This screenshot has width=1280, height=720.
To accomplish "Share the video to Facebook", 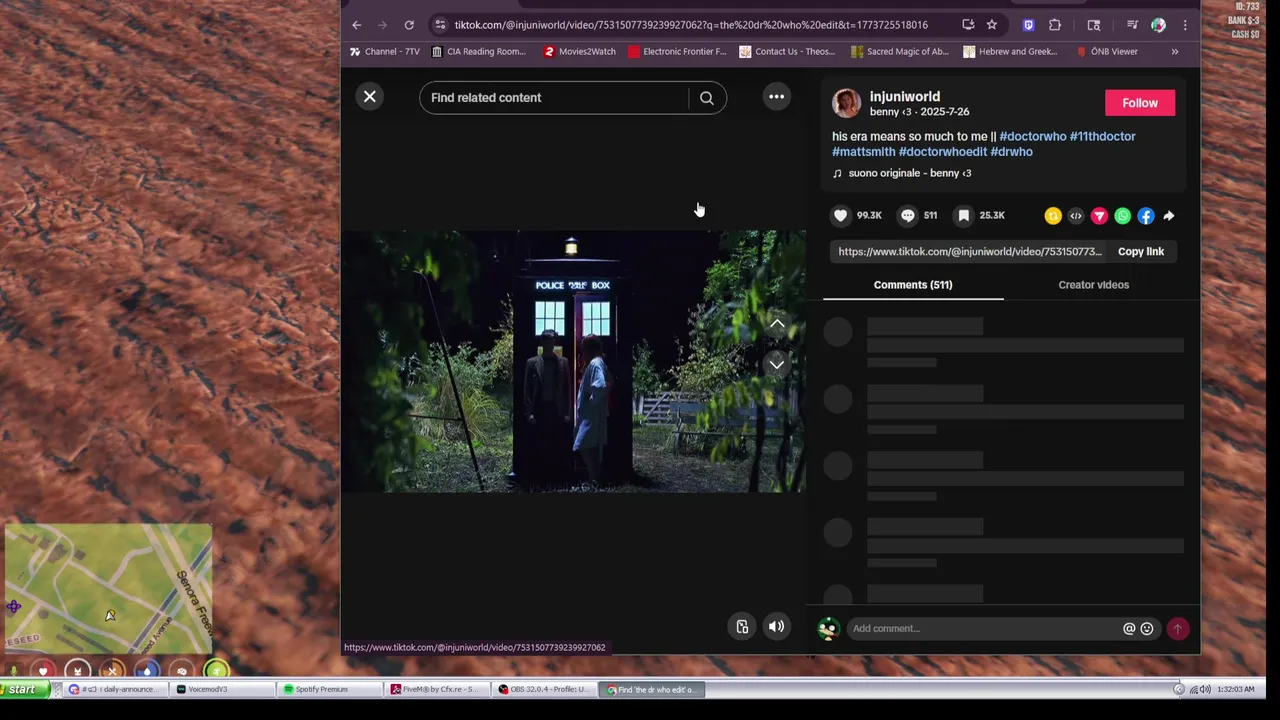I will point(1146,216).
